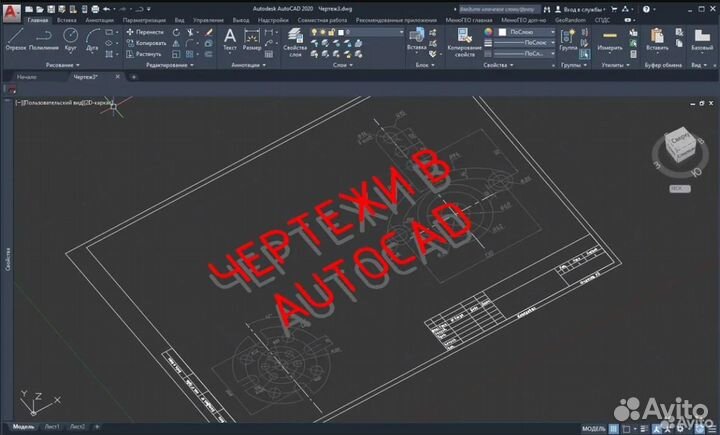The image size is (720, 435).
Task: Click Вход в службы sign-in button
Action: point(581,9)
